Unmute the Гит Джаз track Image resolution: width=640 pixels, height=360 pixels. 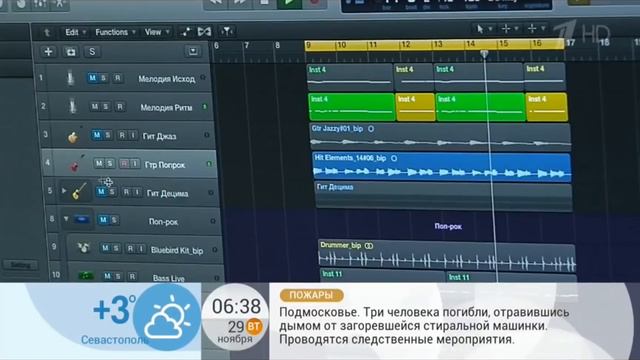pos(97,135)
